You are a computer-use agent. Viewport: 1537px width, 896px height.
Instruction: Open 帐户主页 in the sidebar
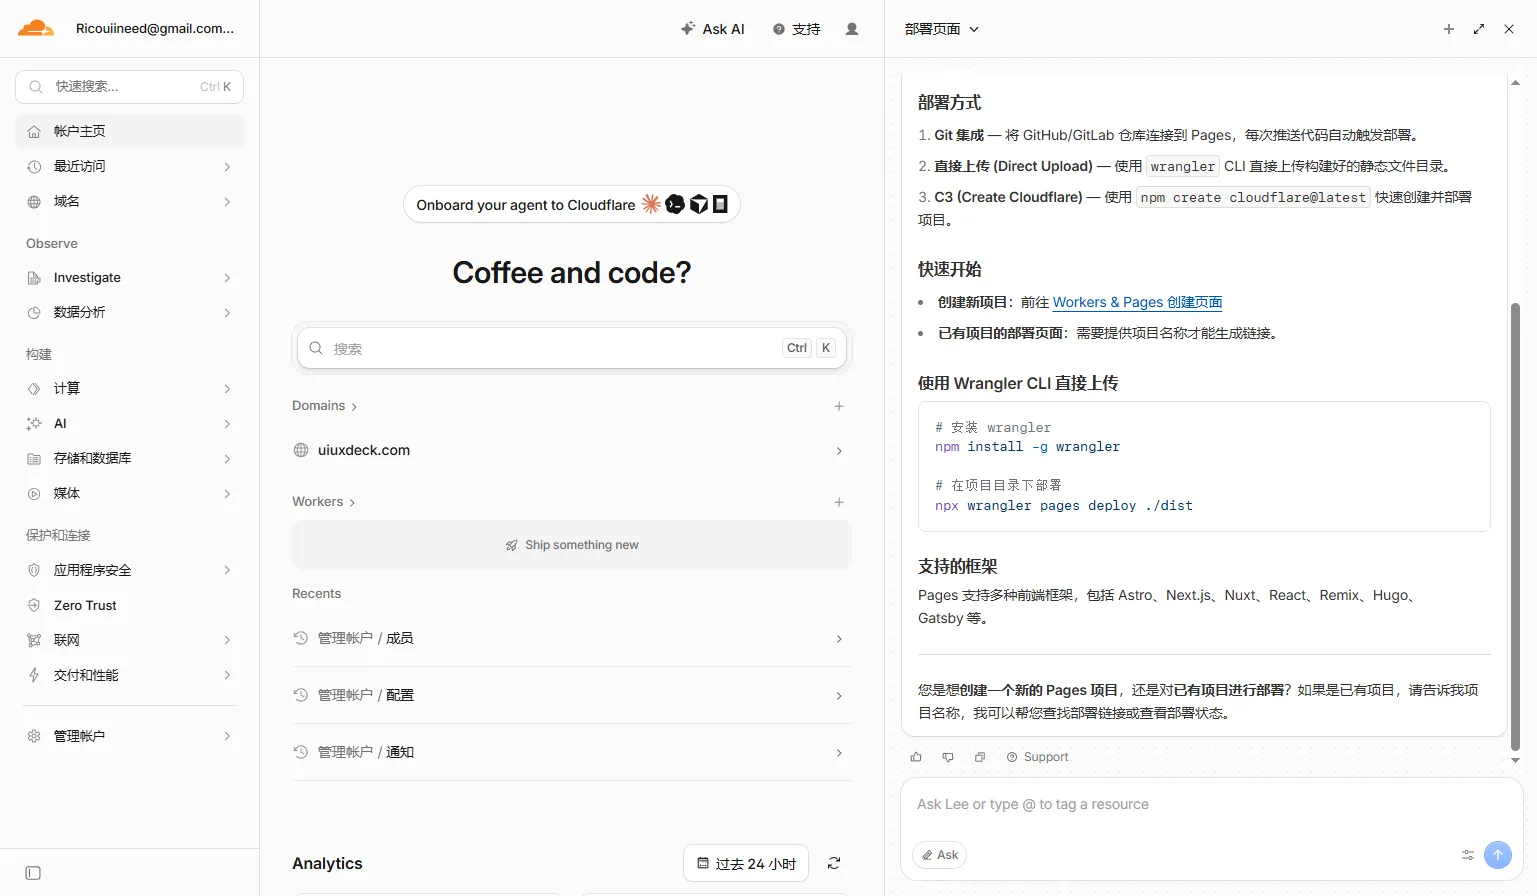click(x=130, y=131)
